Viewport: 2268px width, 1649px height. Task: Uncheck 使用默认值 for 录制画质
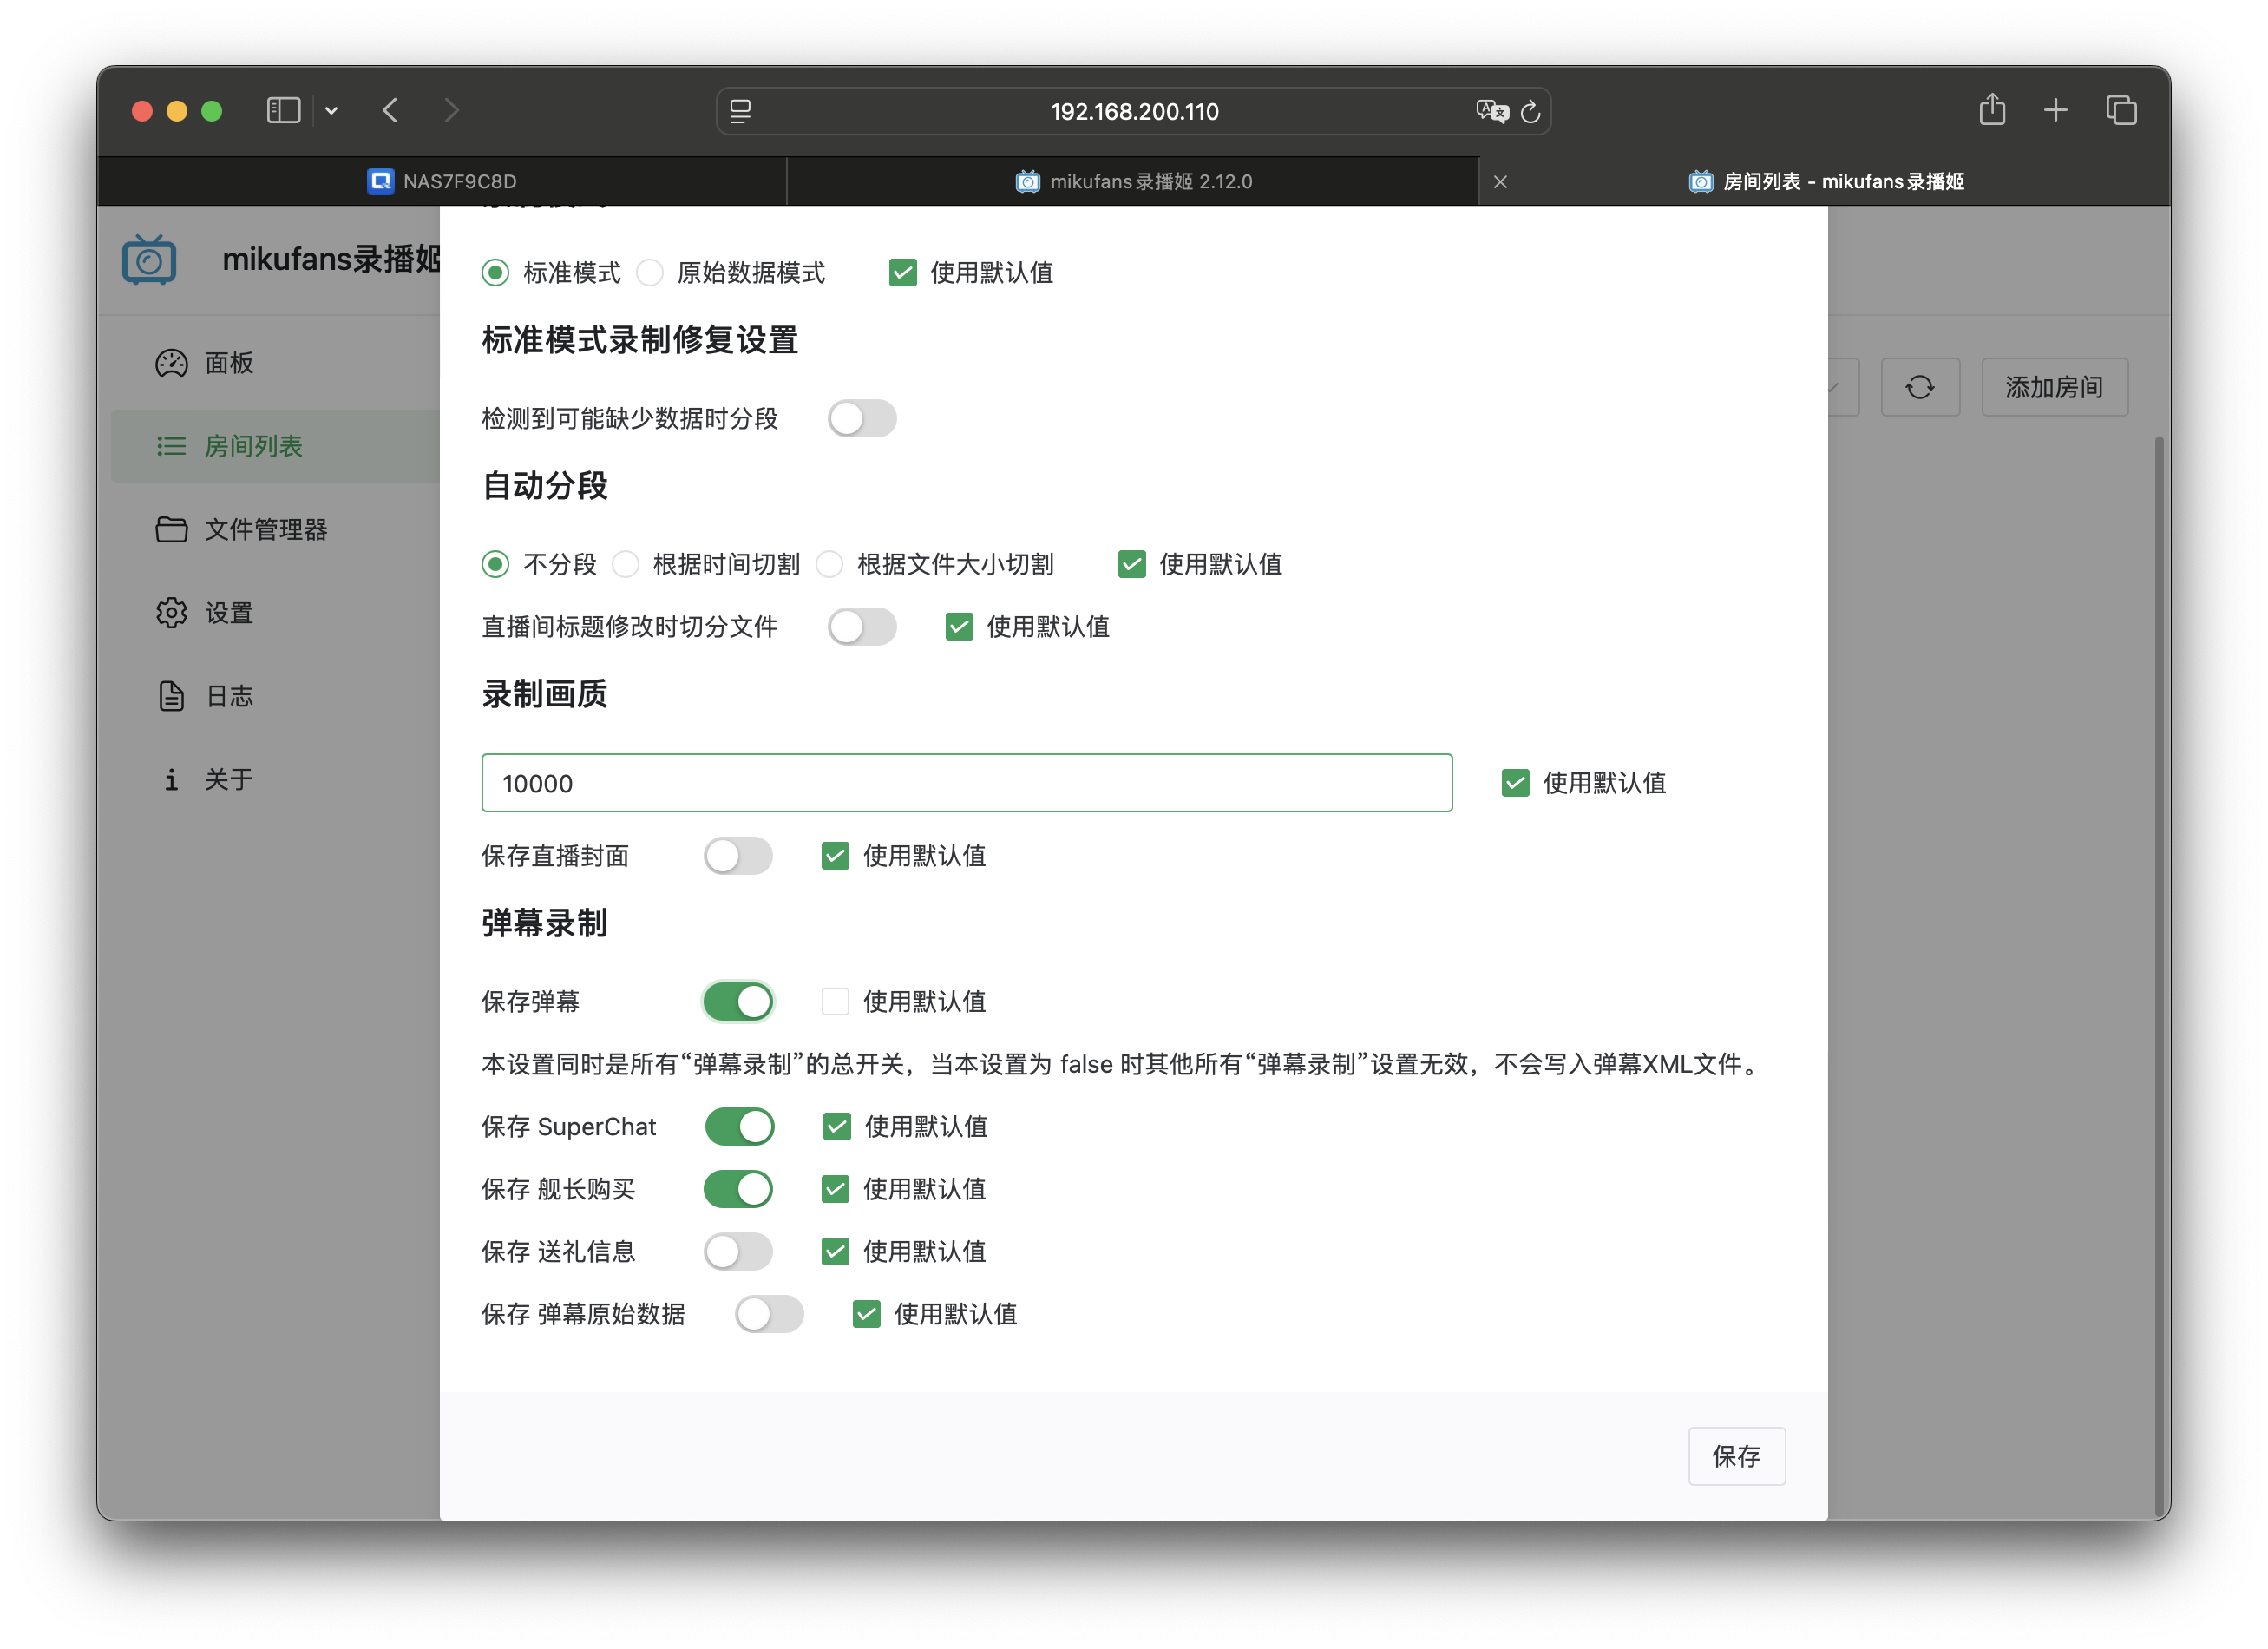(x=1515, y=783)
